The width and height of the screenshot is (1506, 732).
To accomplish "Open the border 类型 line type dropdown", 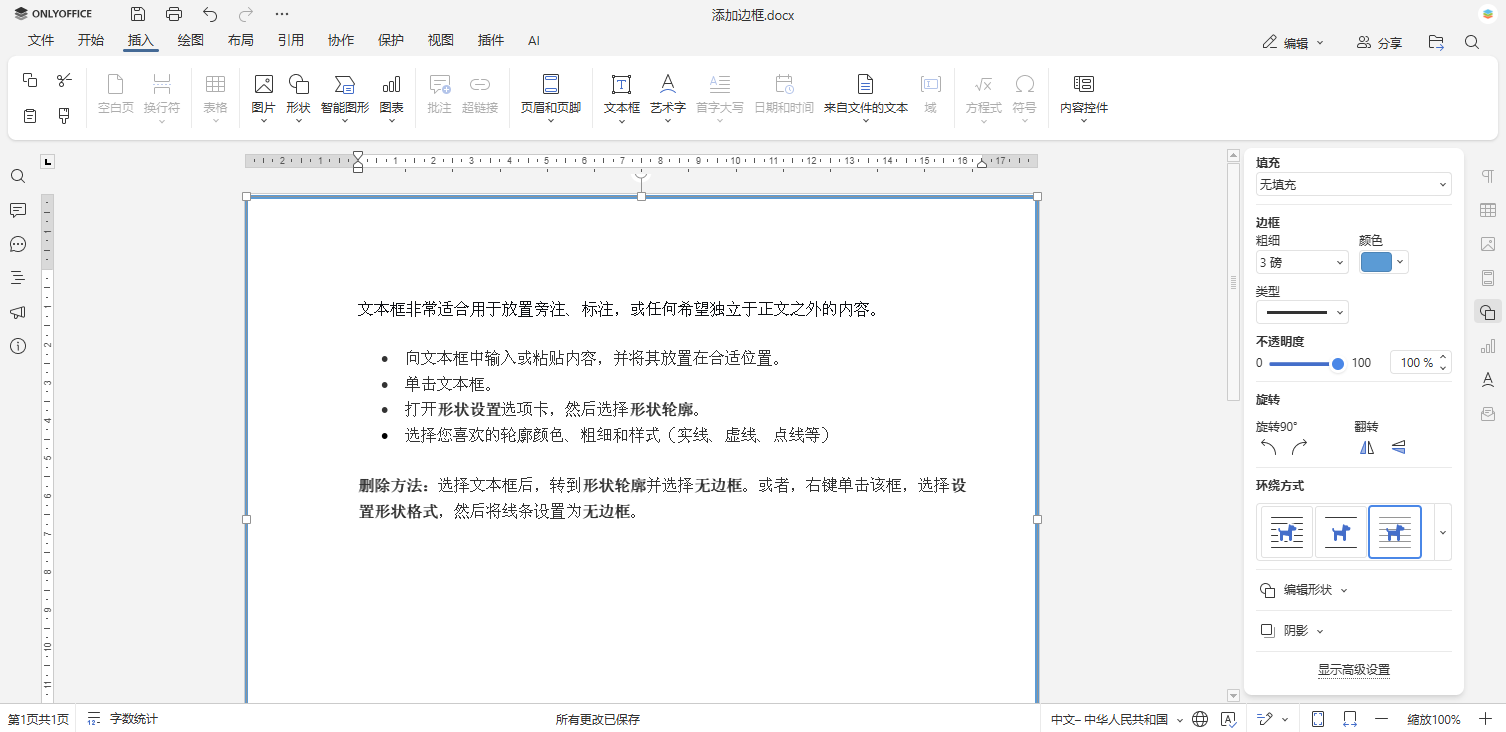I will pyautogui.click(x=1302, y=312).
